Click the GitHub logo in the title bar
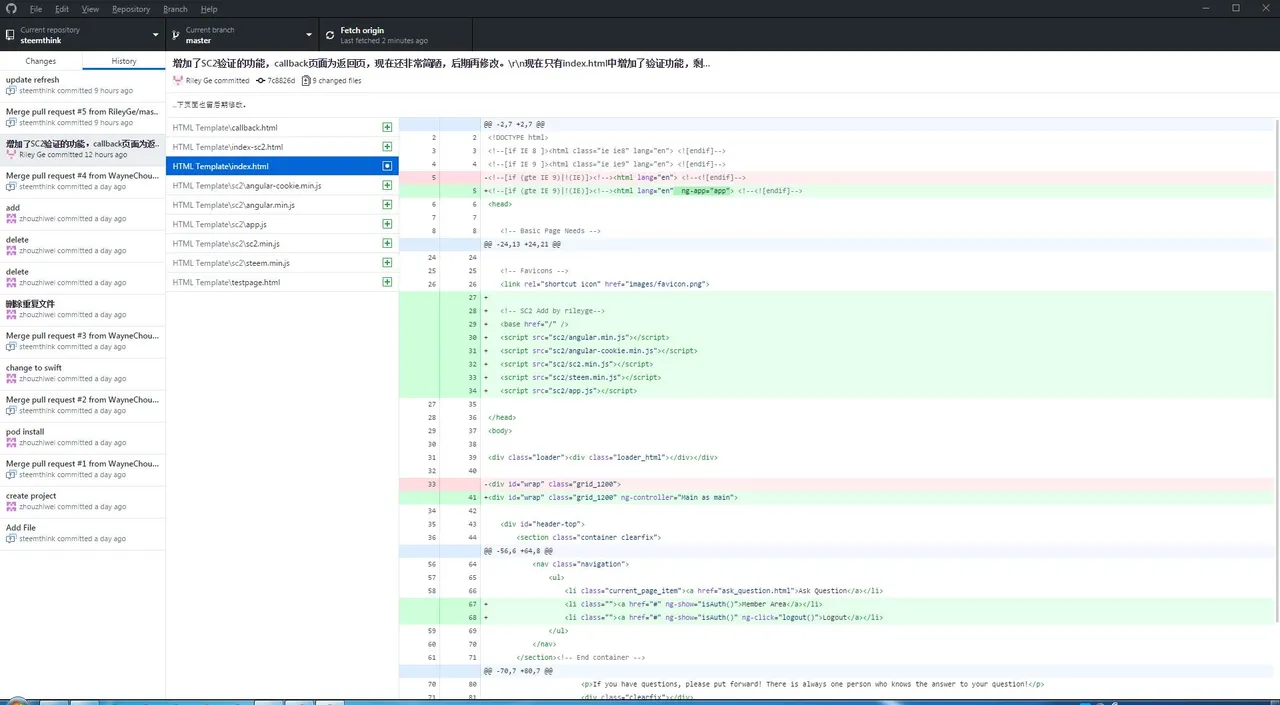The height and width of the screenshot is (705, 1280). [9, 9]
